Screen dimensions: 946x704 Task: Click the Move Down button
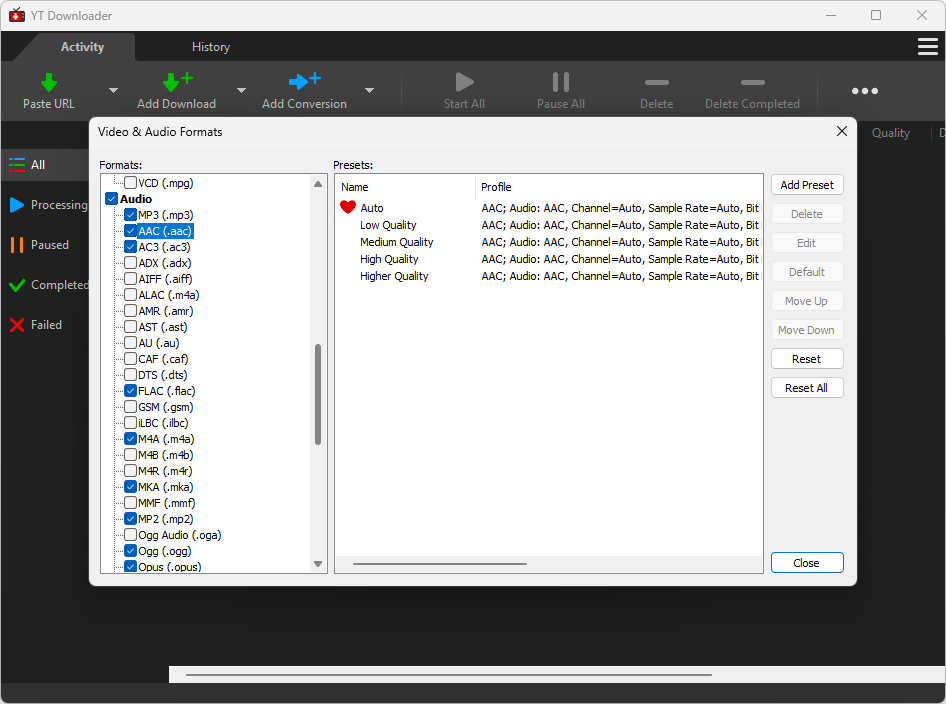(807, 330)
